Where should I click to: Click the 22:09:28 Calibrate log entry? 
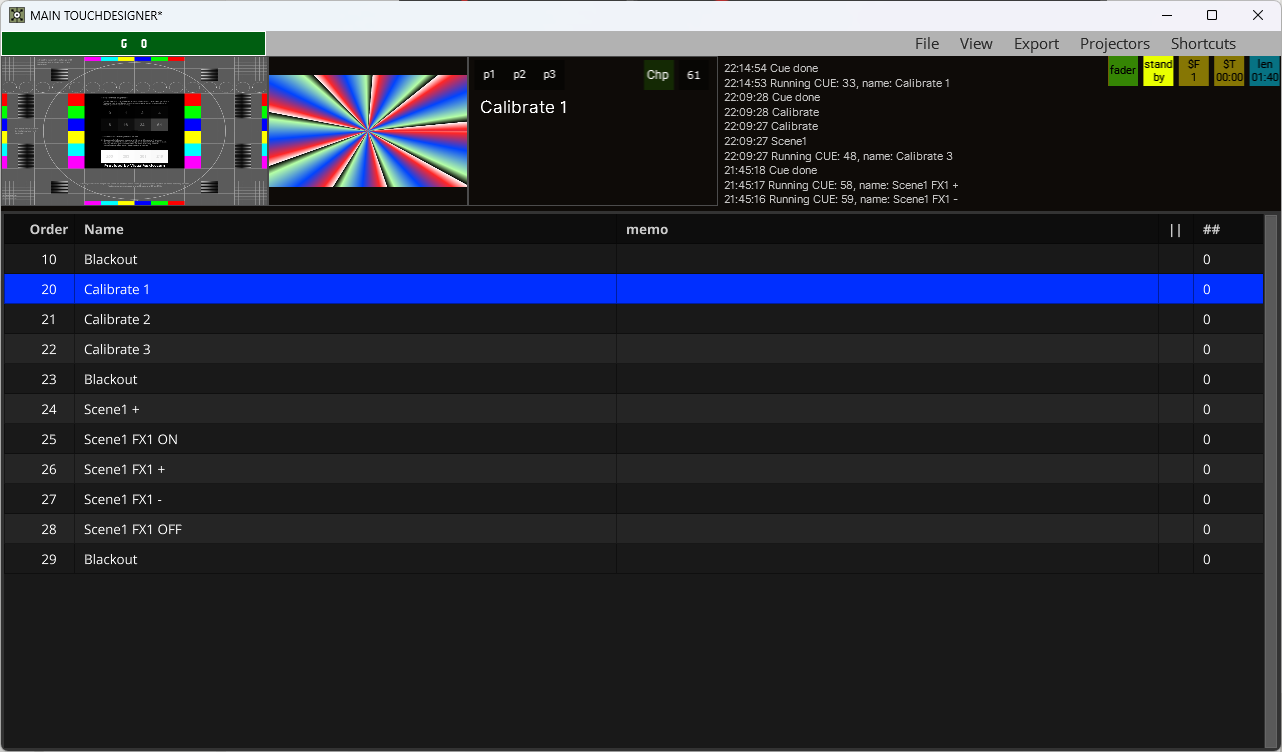pos(771,112)
